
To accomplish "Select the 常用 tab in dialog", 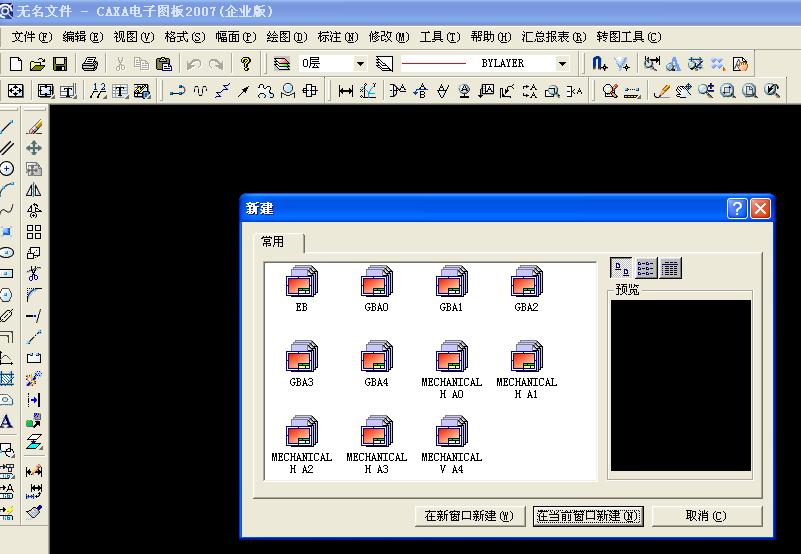I will [278, 242].
